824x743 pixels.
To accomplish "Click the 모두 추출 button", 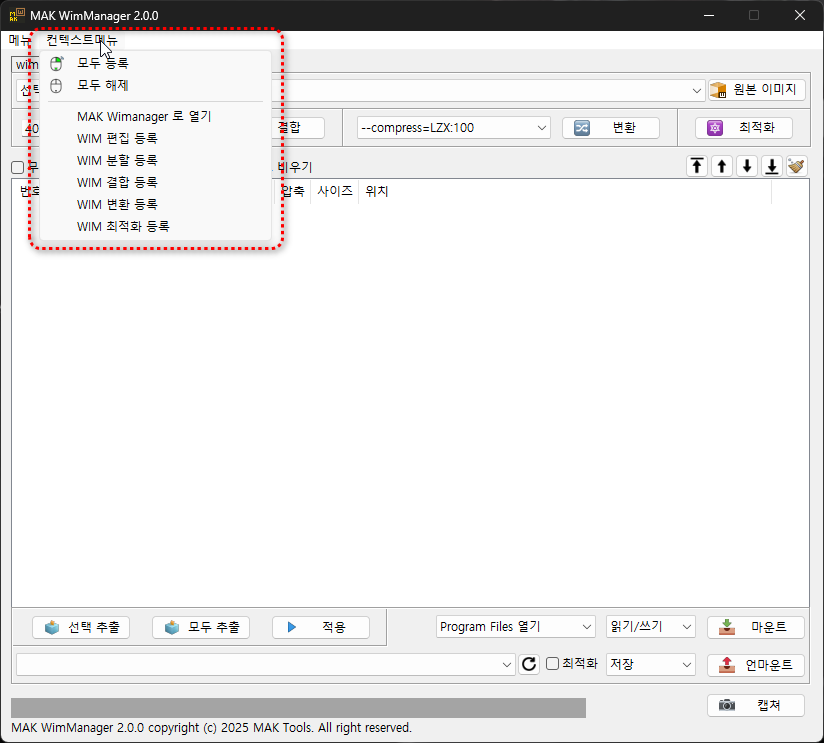I will (201, 627).
